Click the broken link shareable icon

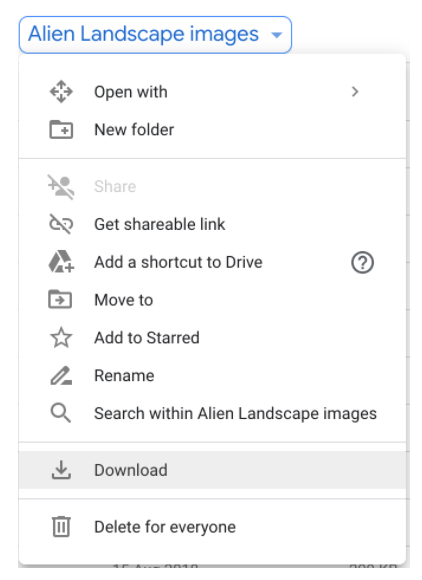pos(61,224)
